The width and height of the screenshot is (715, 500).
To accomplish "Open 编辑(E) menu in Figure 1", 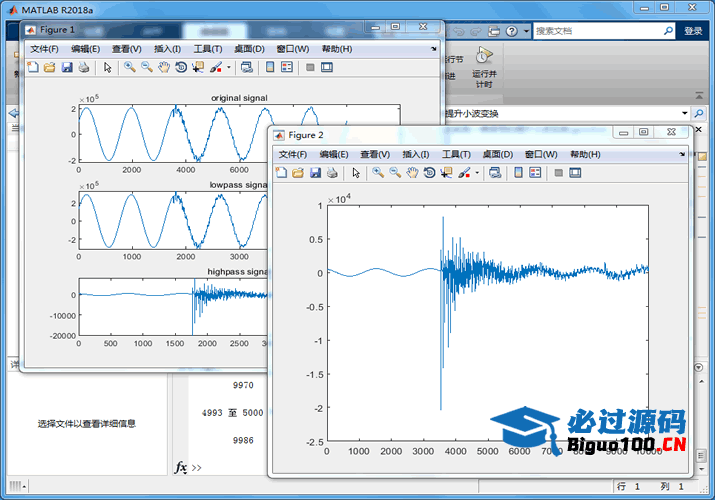I will [x=86, y=49].
